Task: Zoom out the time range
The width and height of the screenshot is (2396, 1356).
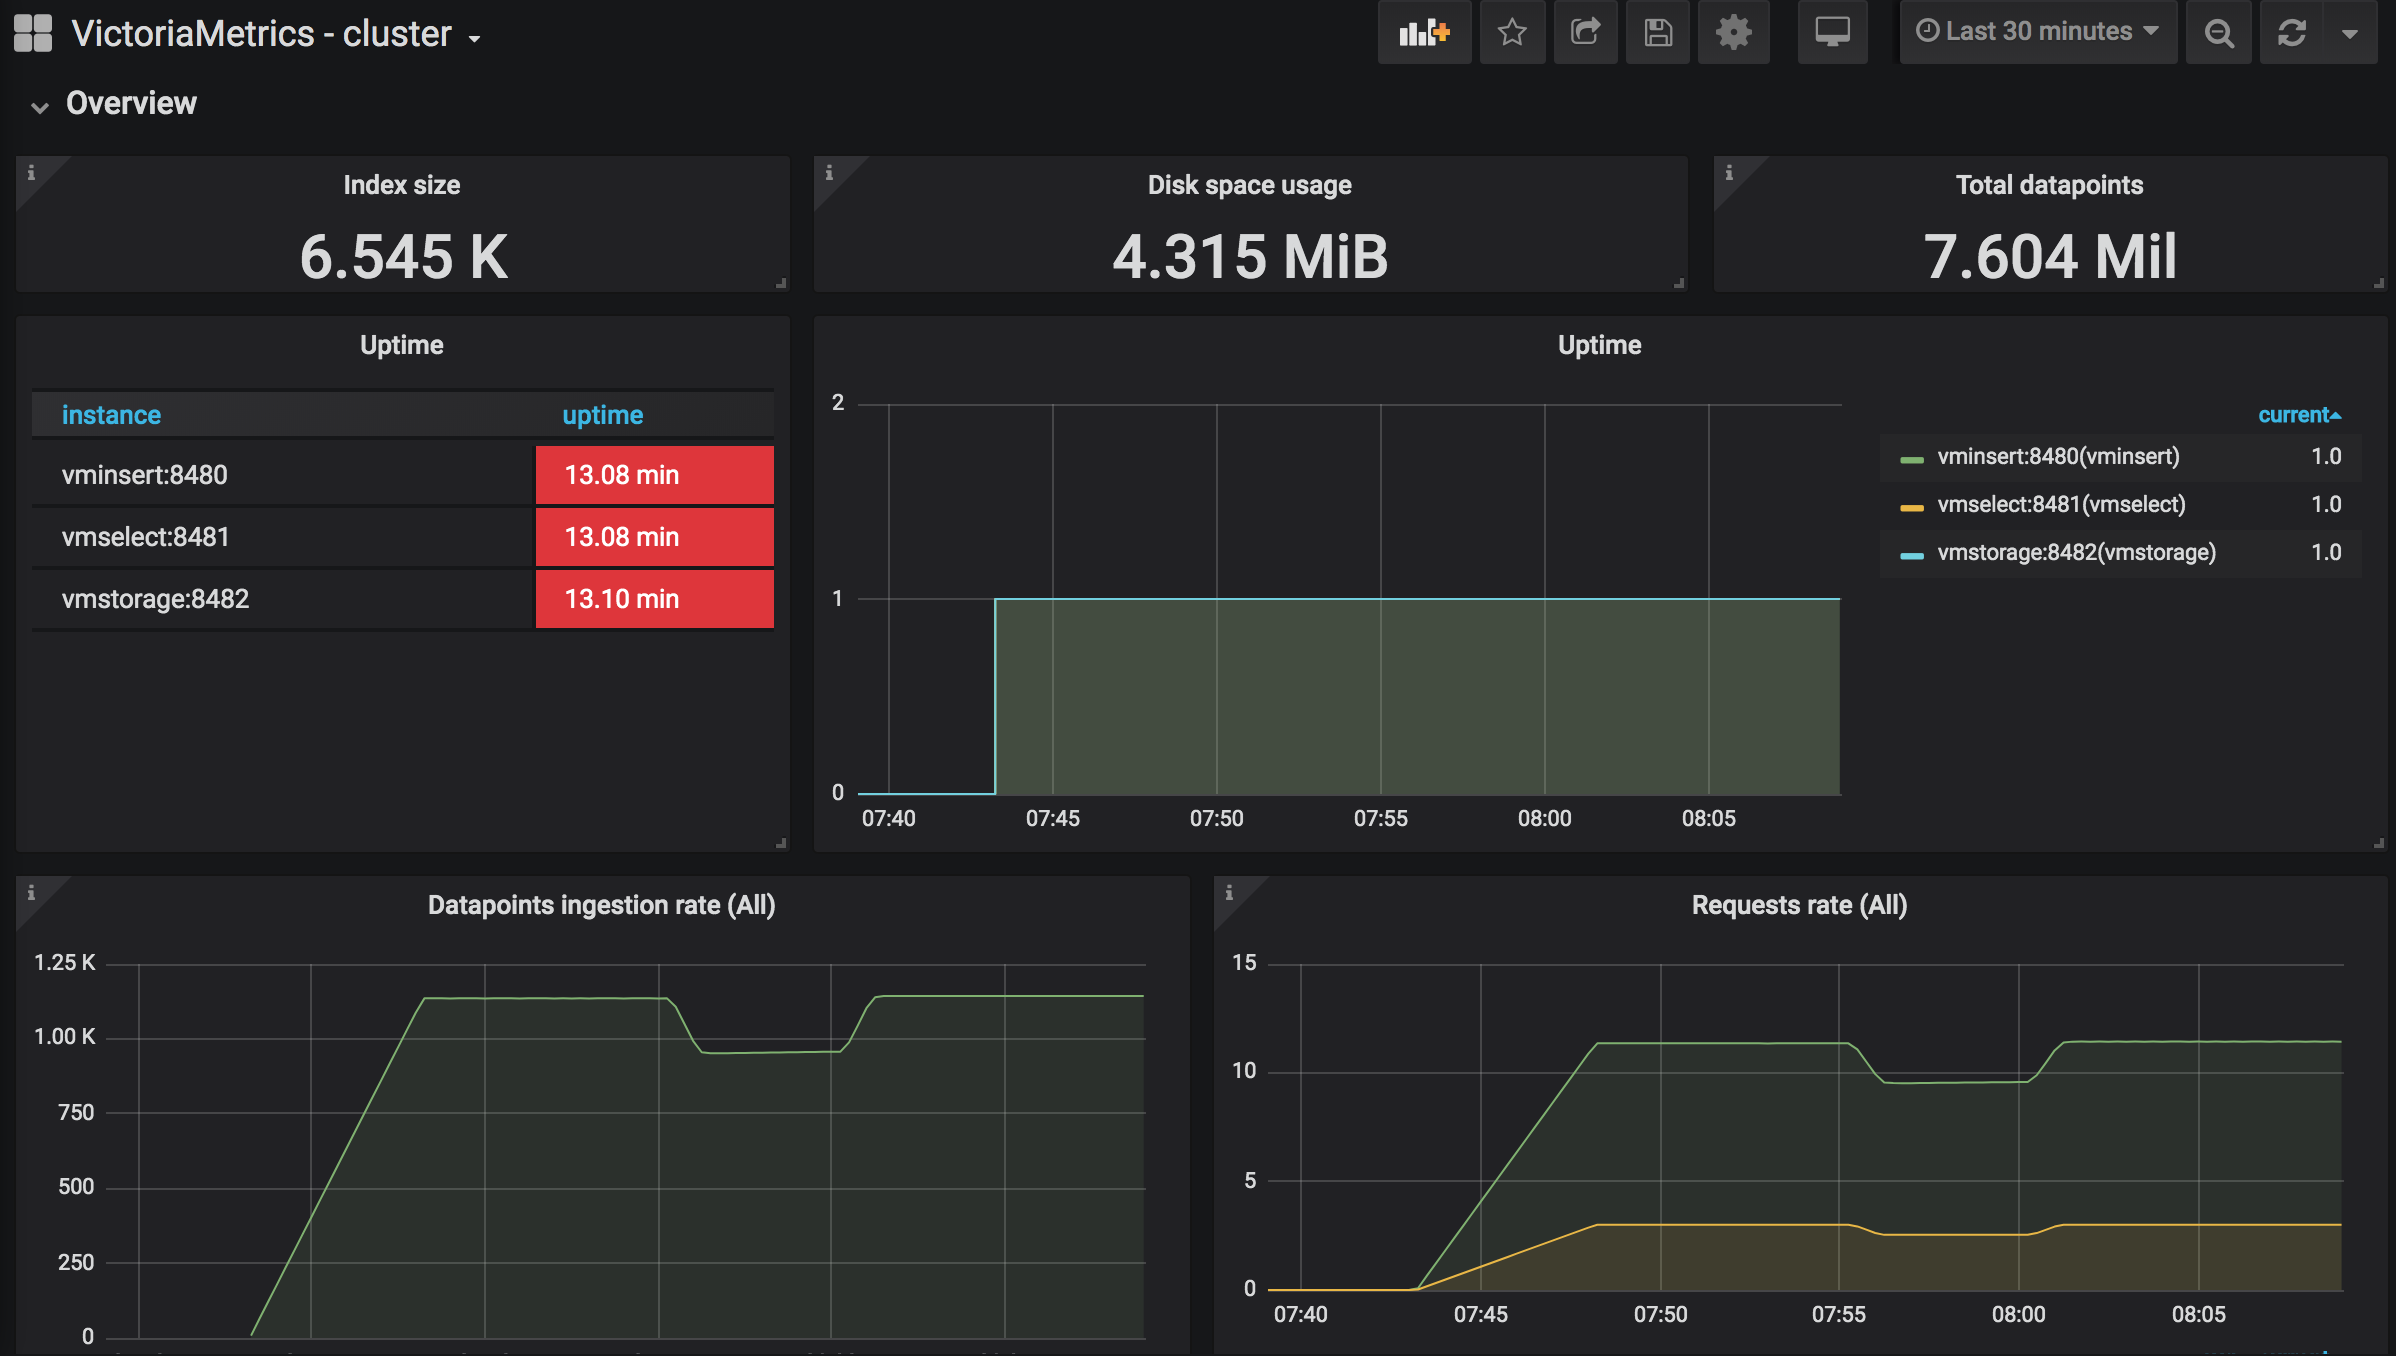Action: [2219, 32]
